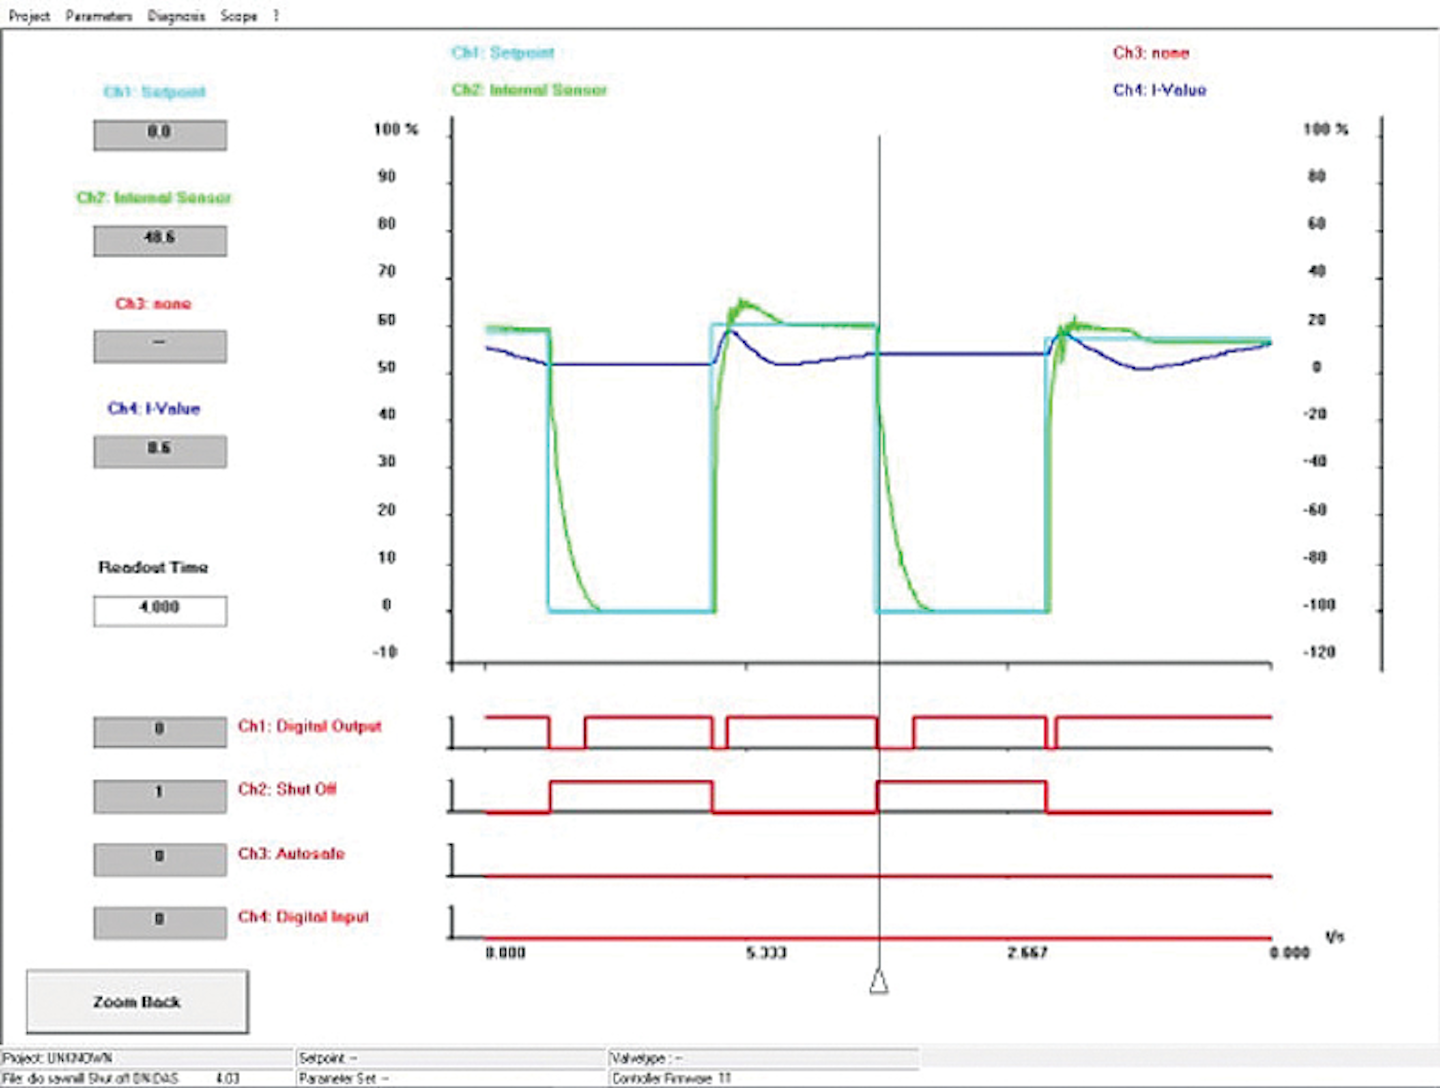1440x1088 pixels.
Task: Select the Ch1 Setpoint label in left panel
Action: click(154, 92)
